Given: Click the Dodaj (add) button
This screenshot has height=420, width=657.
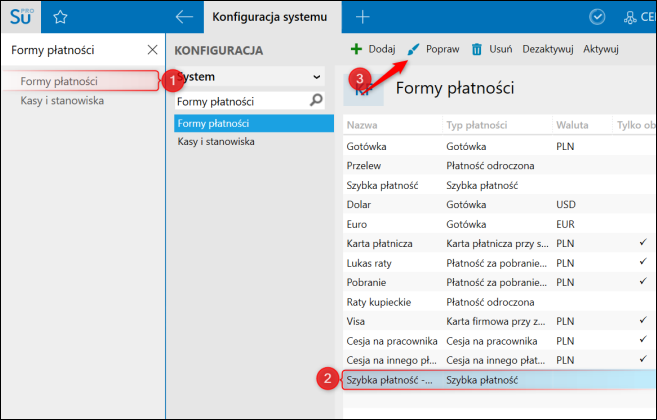Looking at the screenshot, I should (x=373, y=48).
